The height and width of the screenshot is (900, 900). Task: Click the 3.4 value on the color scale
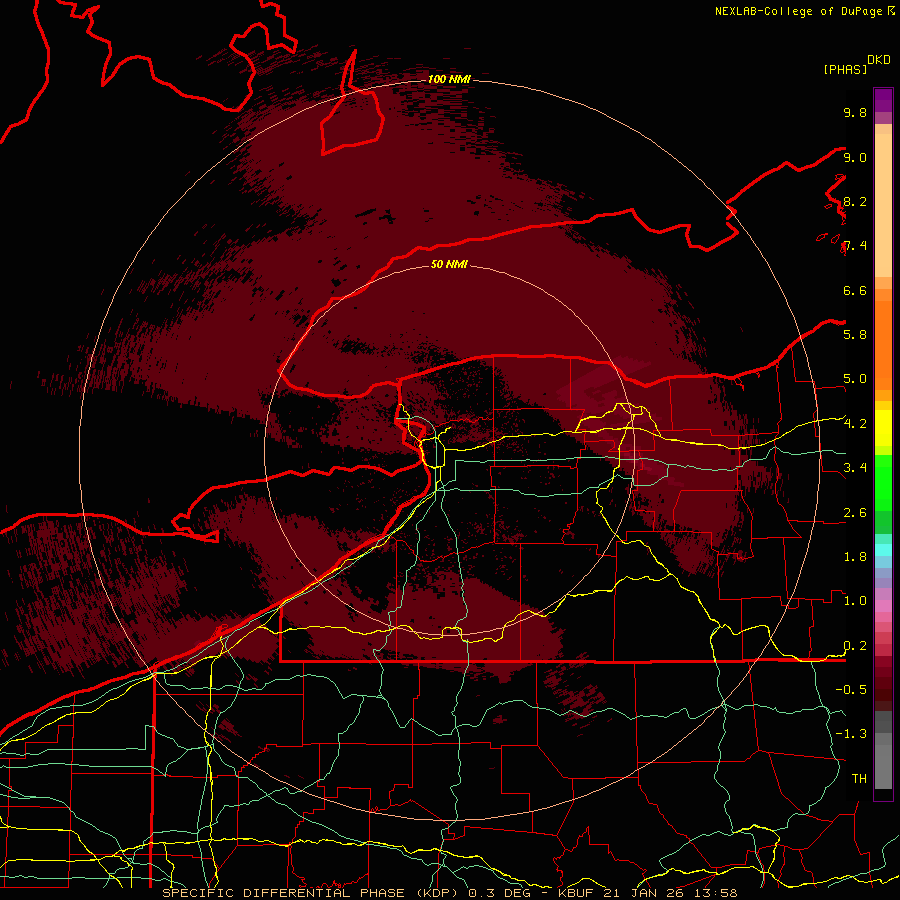click(855, 468)
